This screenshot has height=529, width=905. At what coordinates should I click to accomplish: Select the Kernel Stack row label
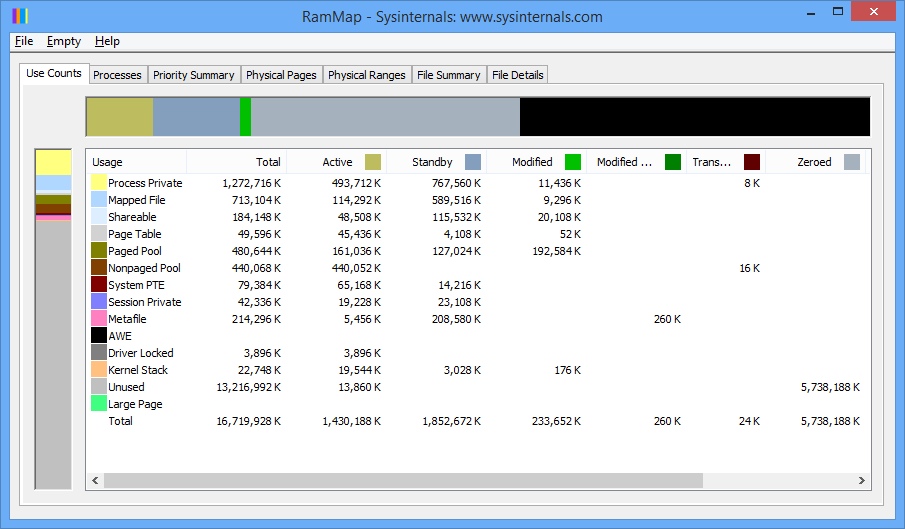tap(138, 370)
